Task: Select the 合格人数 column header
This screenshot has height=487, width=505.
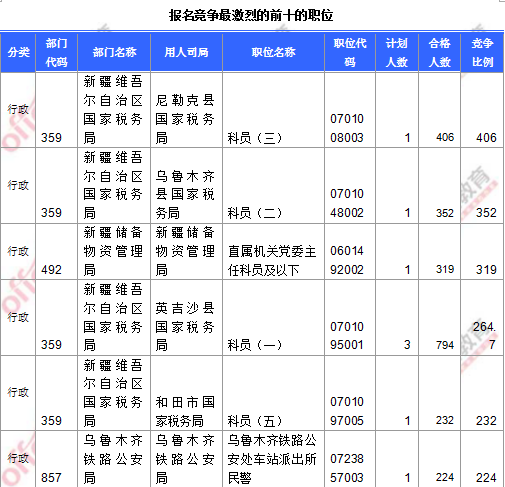Action: 439,52
